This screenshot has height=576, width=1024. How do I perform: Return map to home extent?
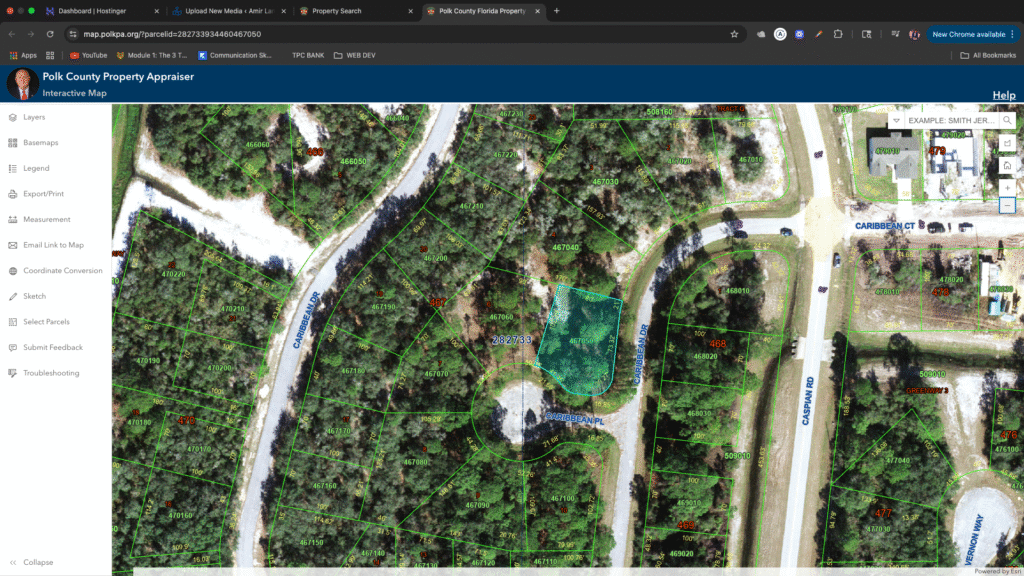(x=1007, y=165)
